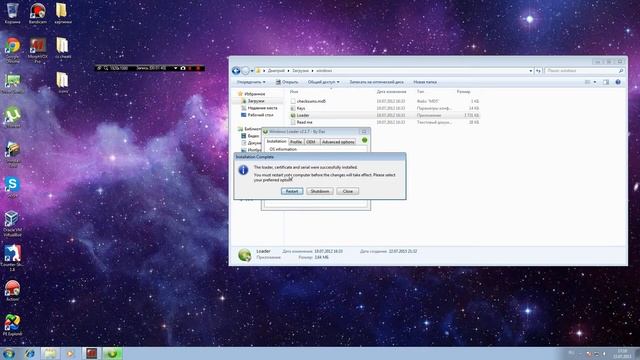
Task: Switch to the Windows Loader taskbar button
Action: 112,353
